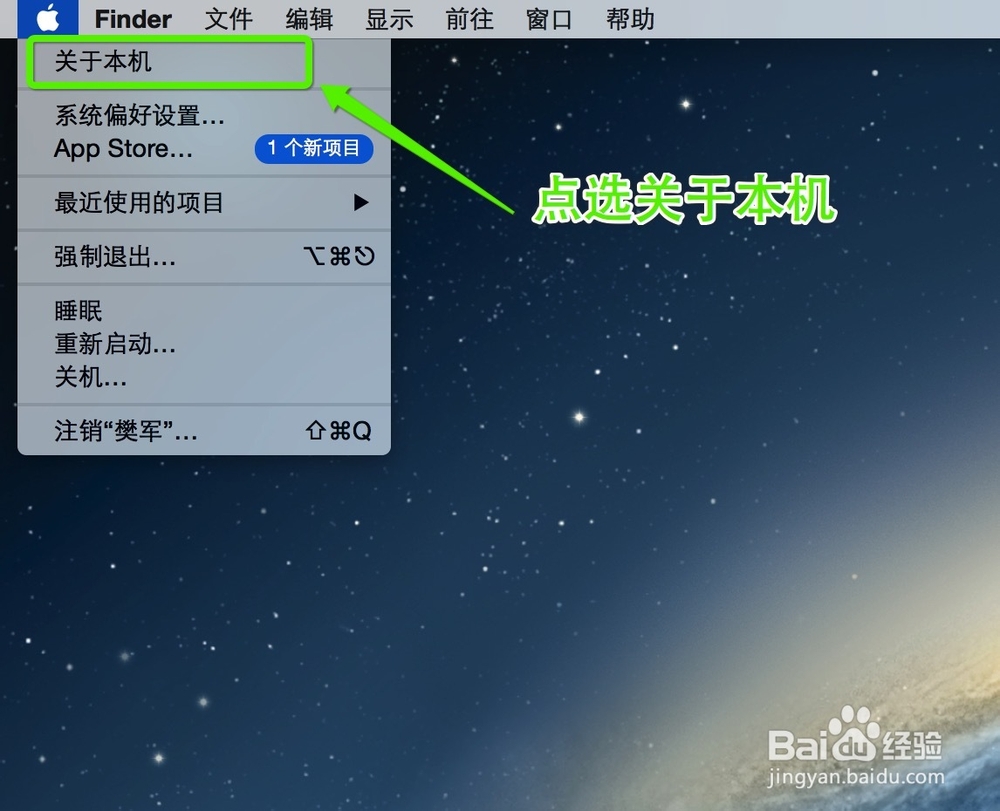The height and width of the screenshot is (811, 1000).
Task: Open the 文件 menu
Action: click(228, 18)
